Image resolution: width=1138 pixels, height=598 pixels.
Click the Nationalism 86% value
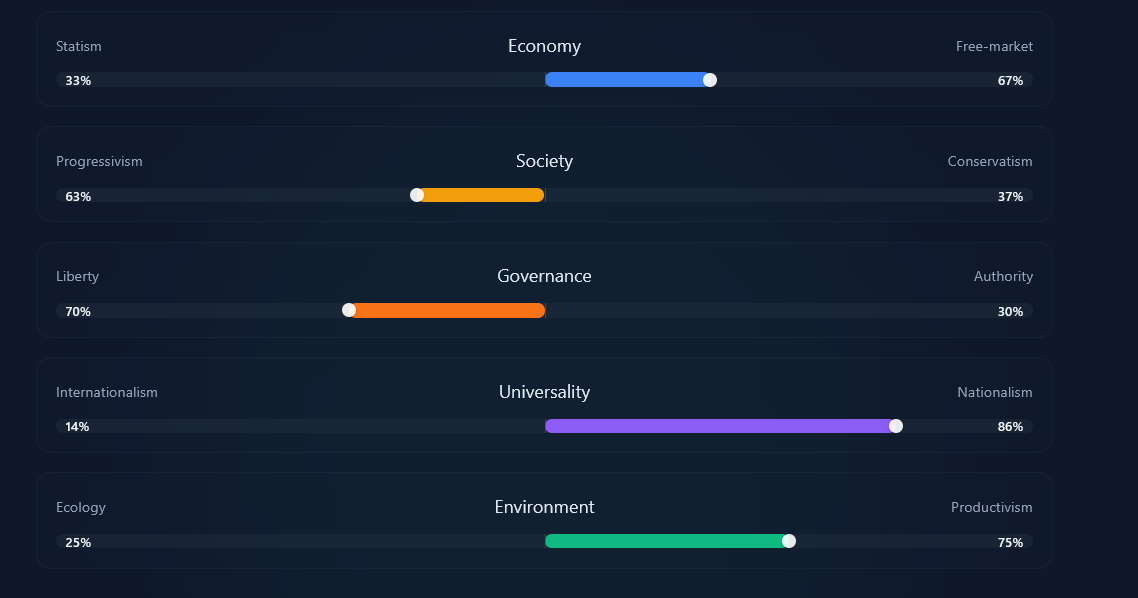[x=1010, y=427]
